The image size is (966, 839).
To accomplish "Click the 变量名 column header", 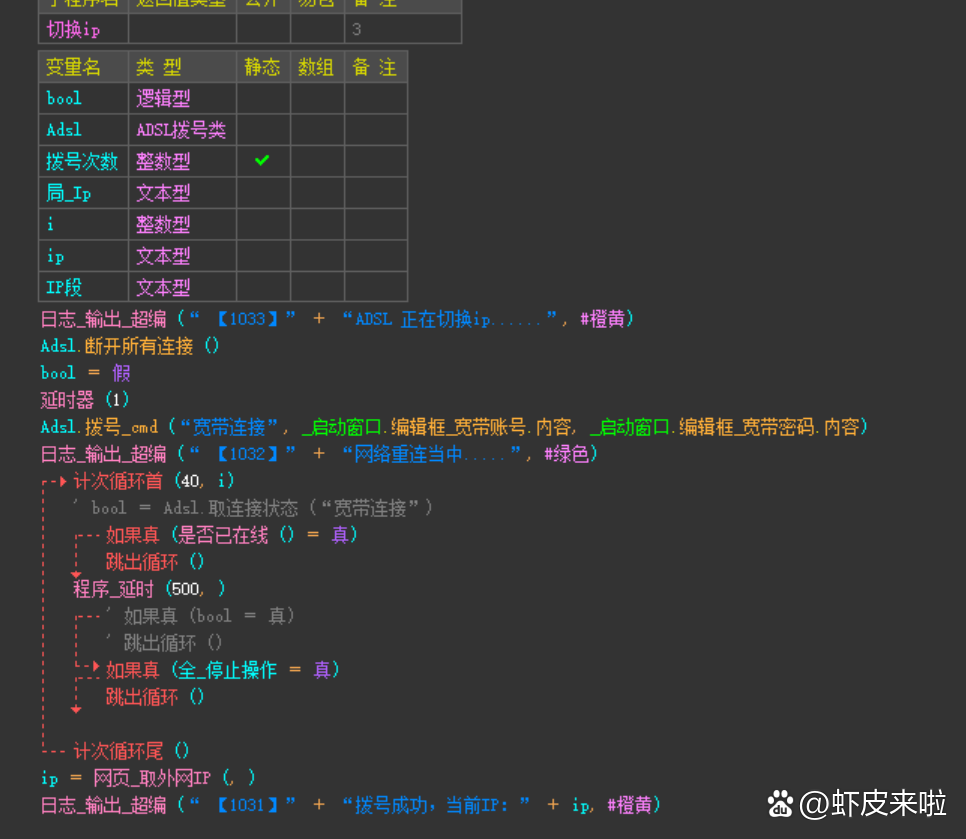I will click(x=74, y=67).
